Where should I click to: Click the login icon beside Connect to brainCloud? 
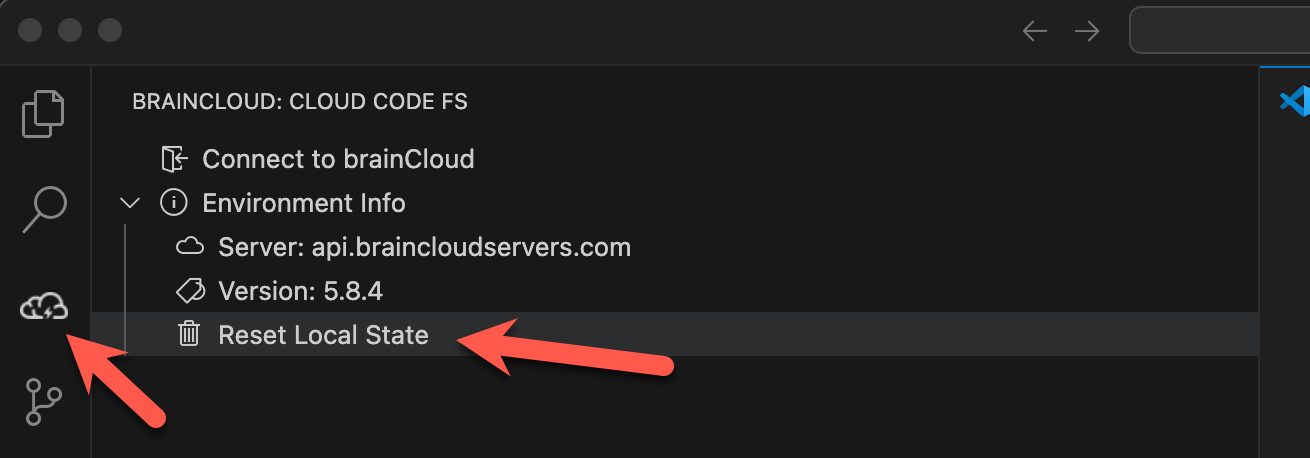tap(174, 159)
